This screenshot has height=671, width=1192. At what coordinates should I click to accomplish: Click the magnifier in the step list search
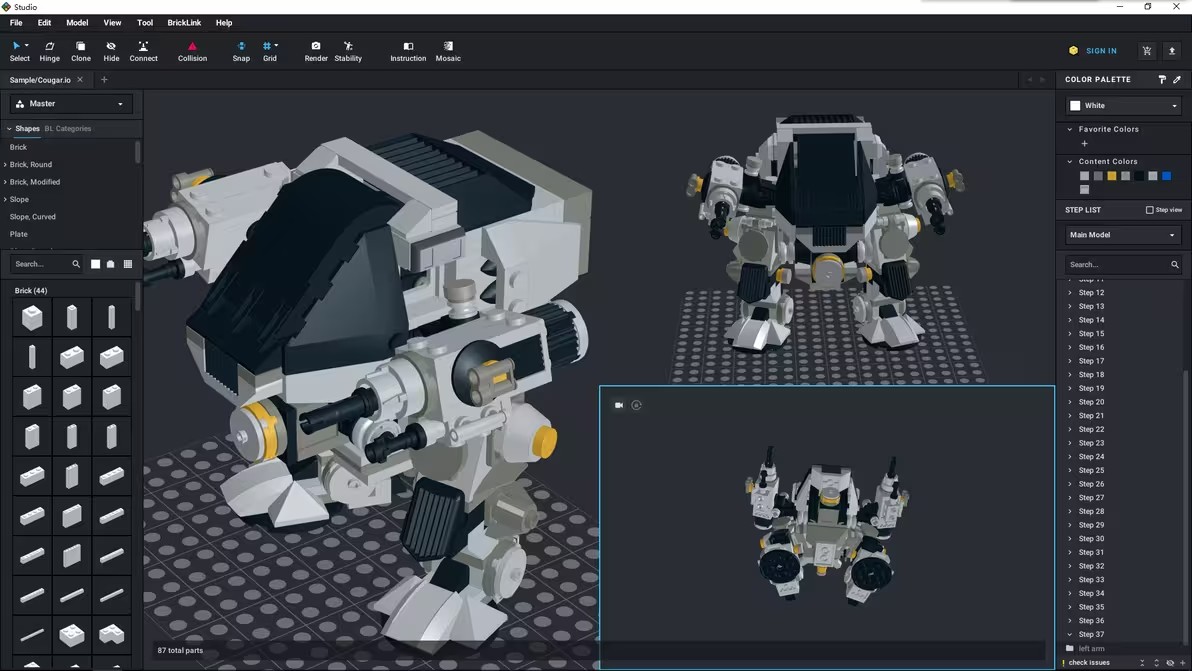click(1175, 264)
